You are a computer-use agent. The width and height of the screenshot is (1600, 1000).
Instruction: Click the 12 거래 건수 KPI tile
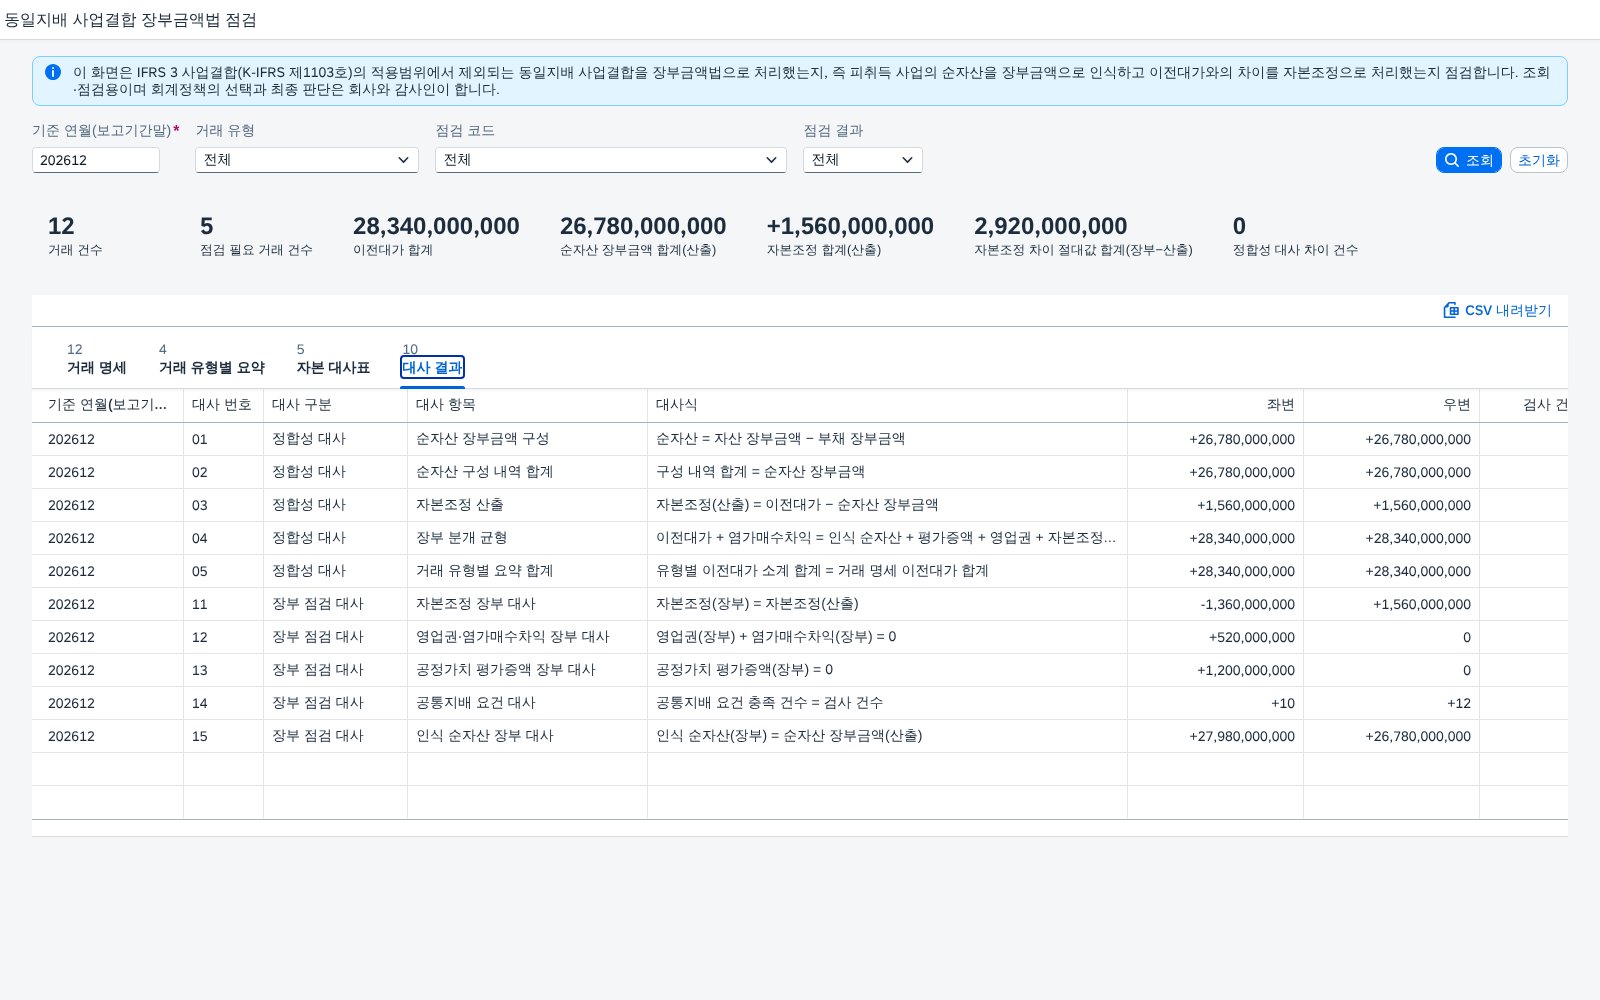coord(75,236)
